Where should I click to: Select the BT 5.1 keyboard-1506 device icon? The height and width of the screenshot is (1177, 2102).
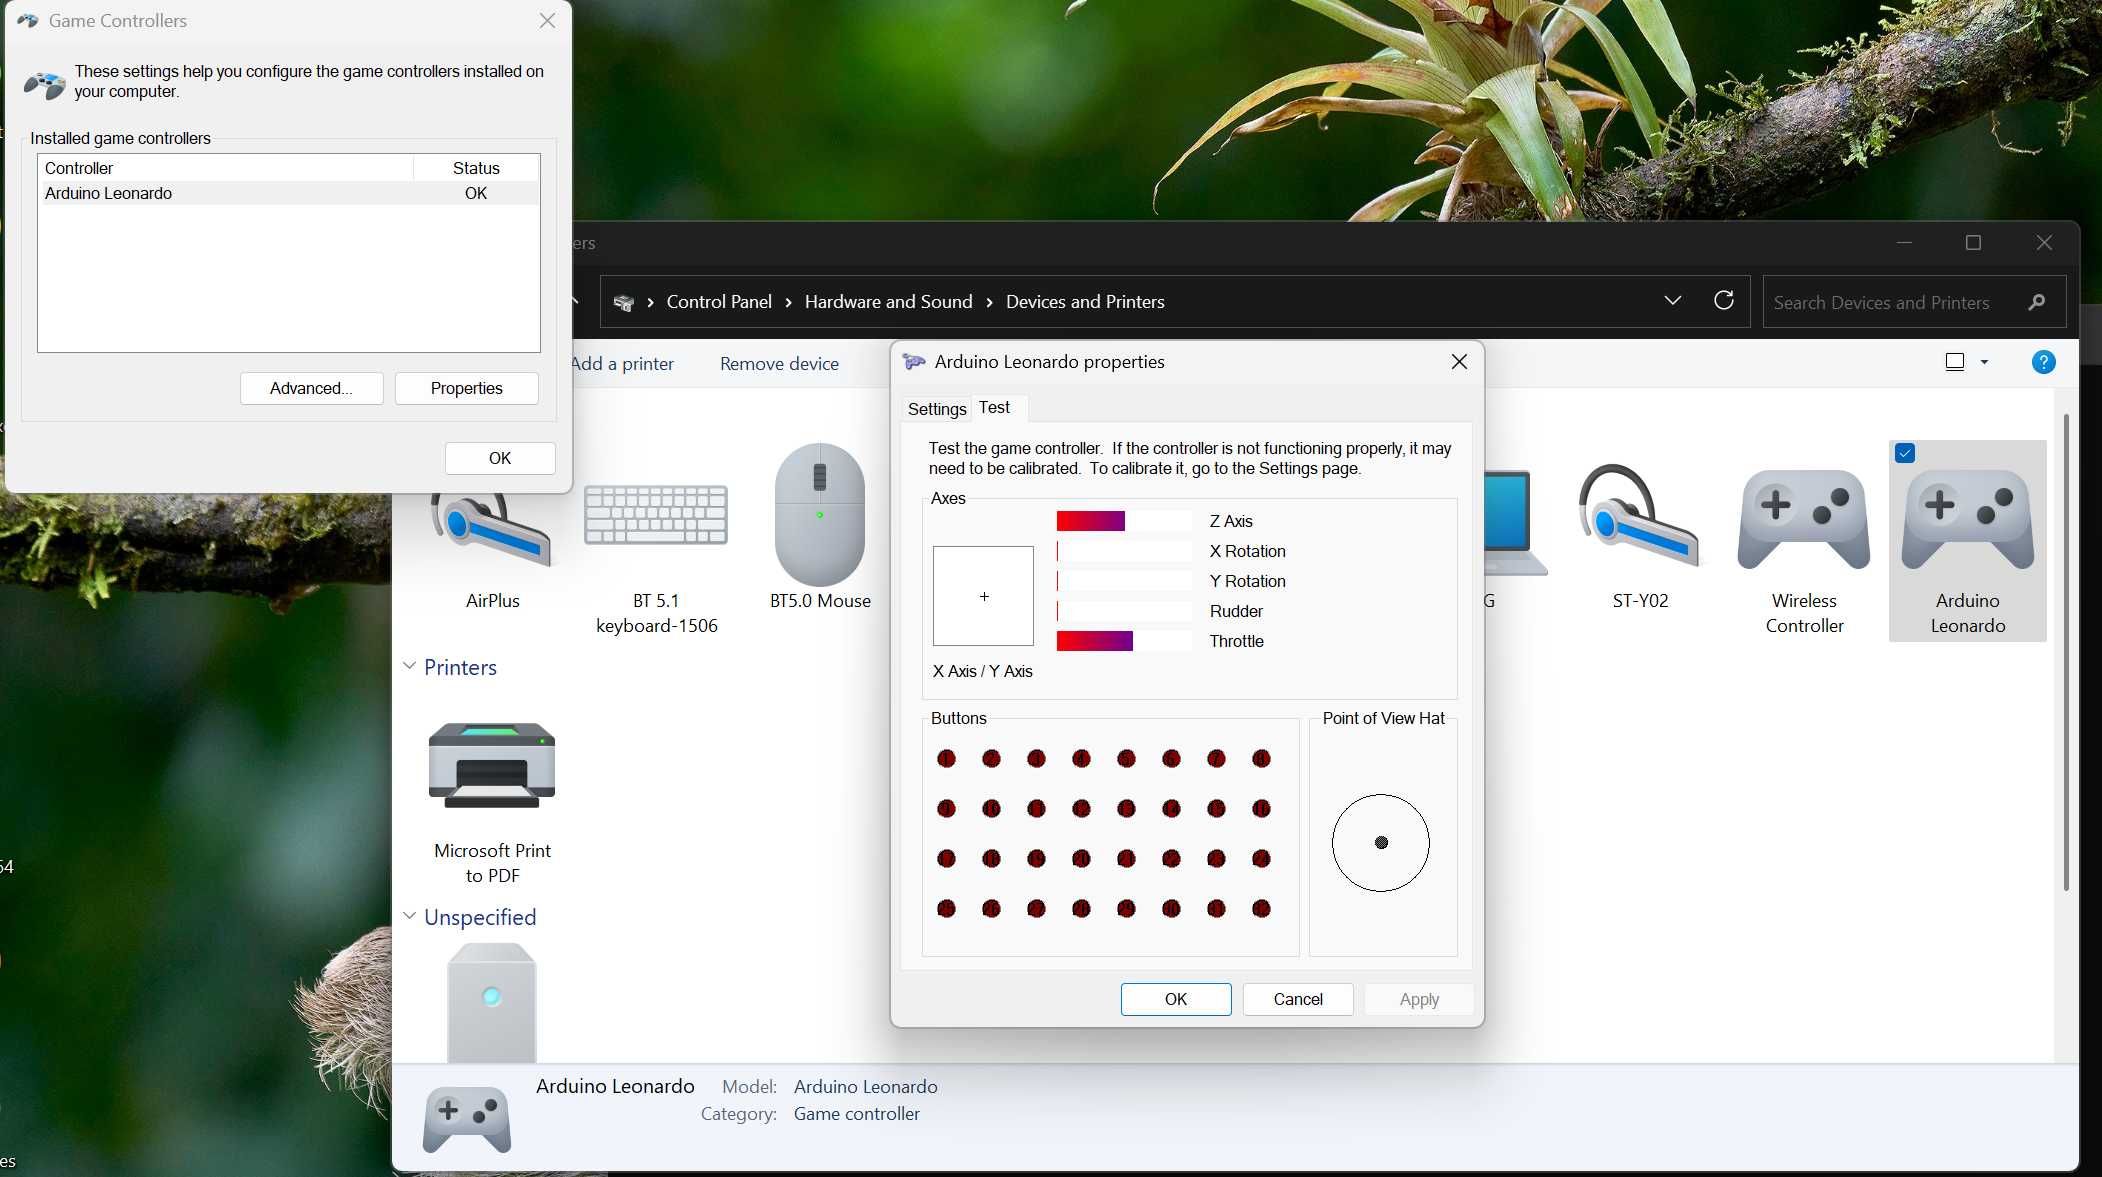(656, 515)
